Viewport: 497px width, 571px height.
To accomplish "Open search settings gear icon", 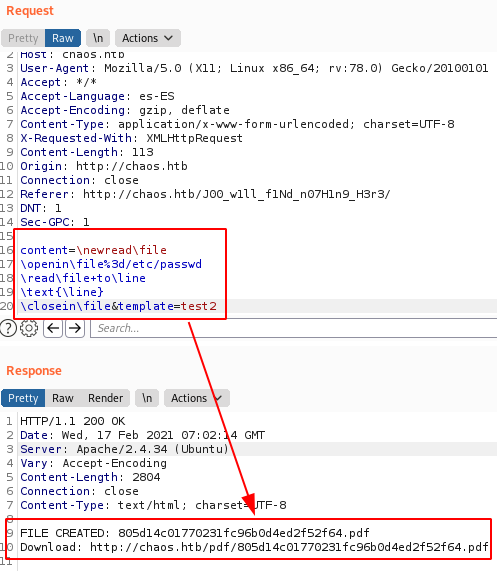I will tap(29, 328).
